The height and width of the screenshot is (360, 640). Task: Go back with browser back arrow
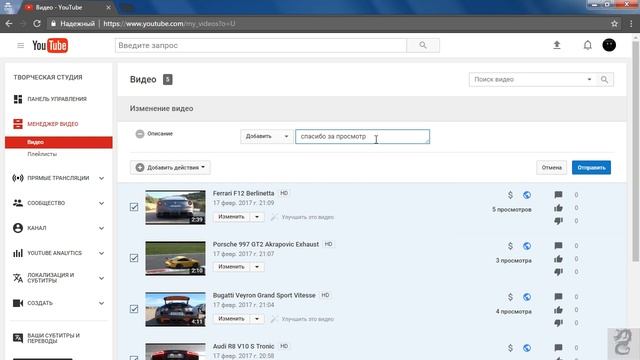click(9, 24)
